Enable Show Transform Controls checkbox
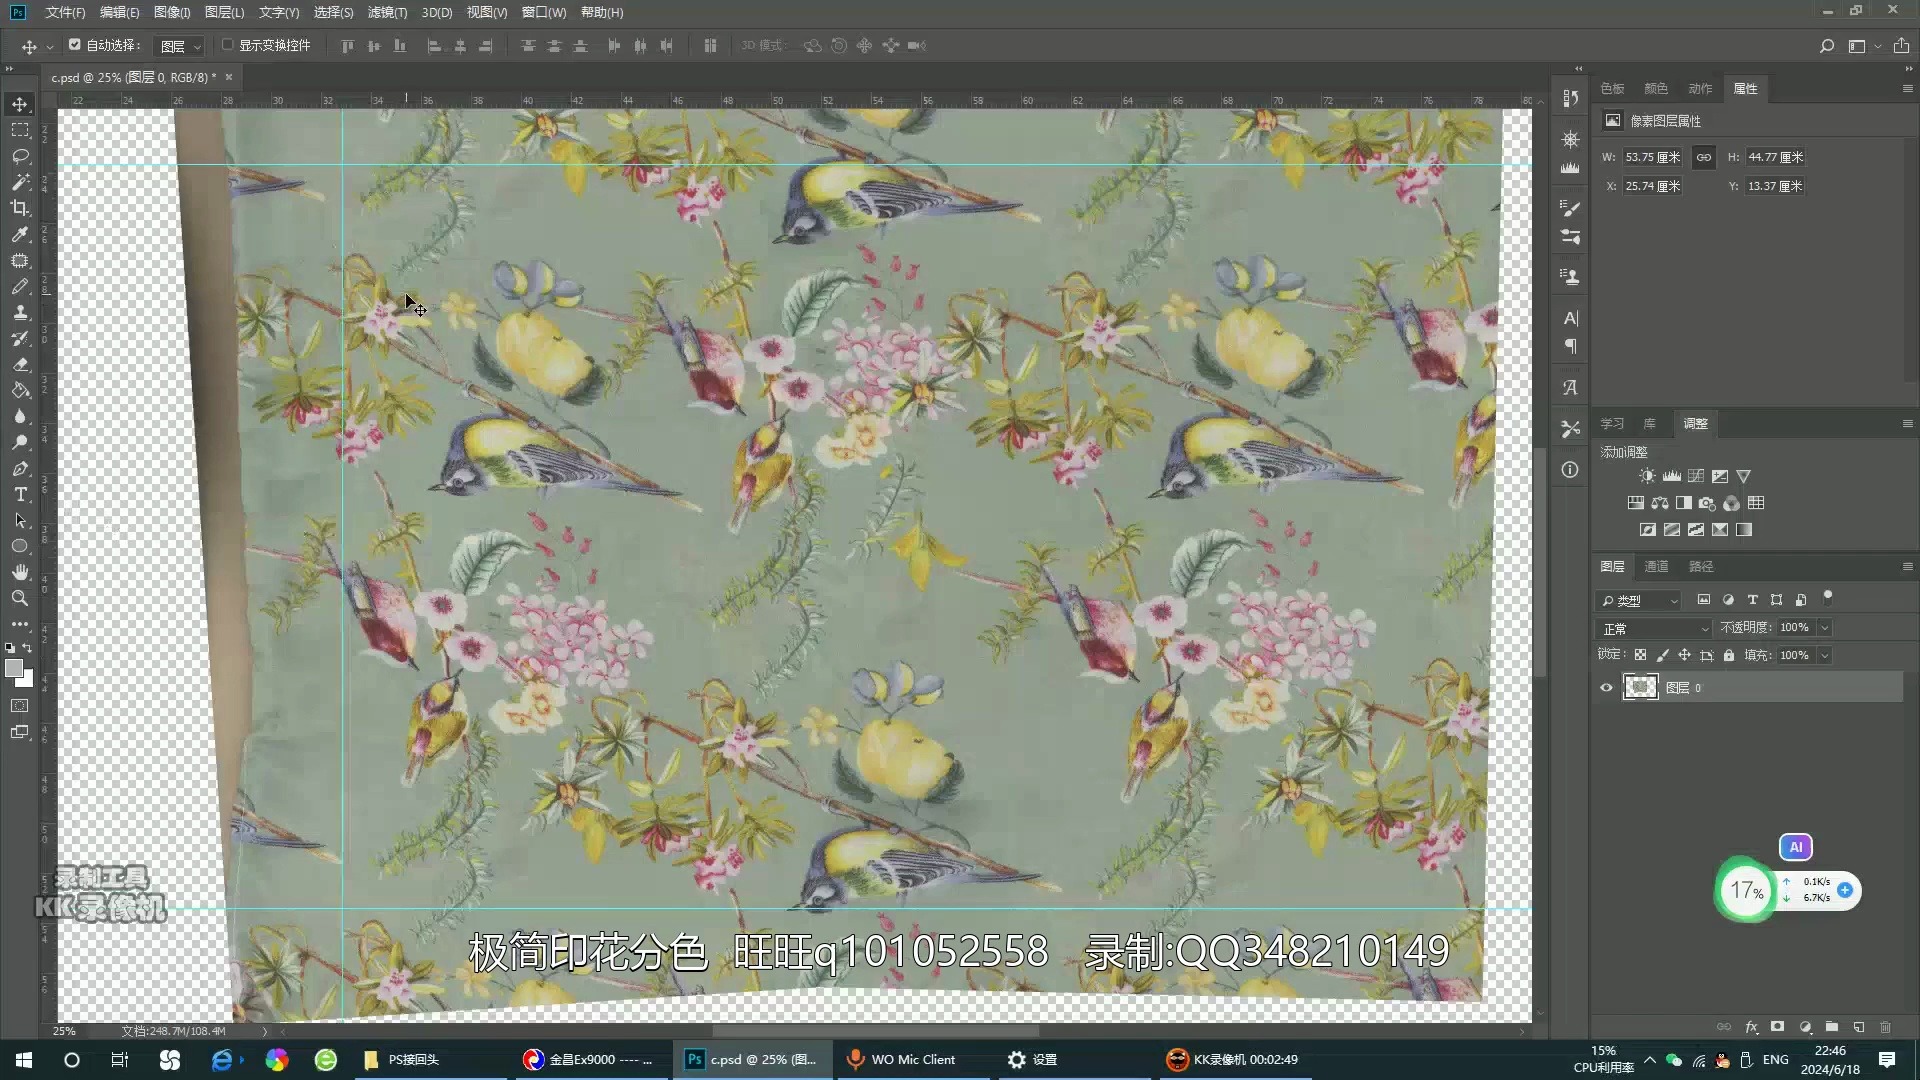 point(227,45)
